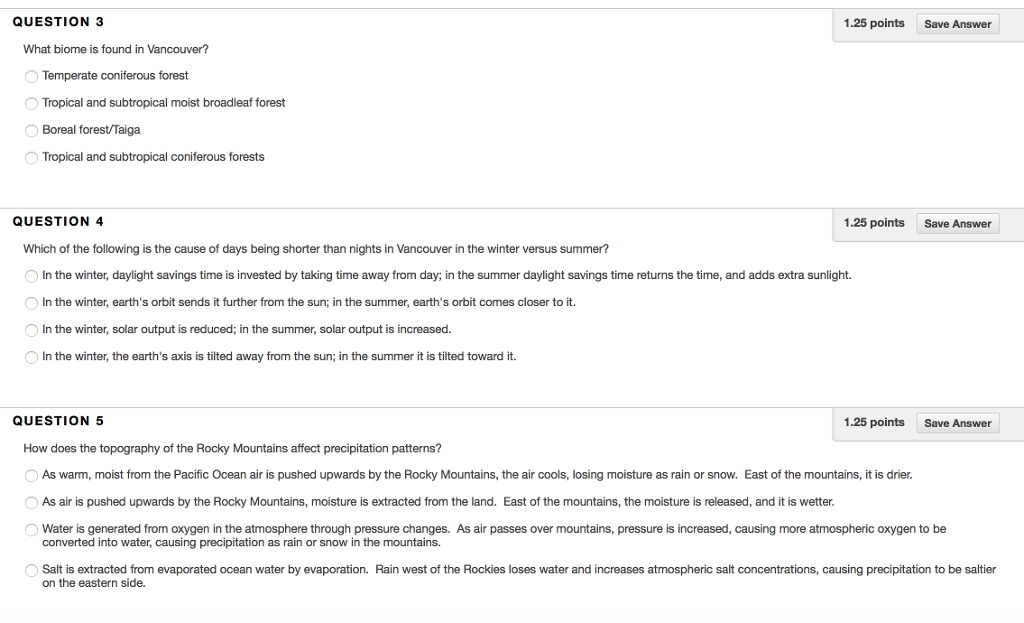
Task: Save Answer for Question 4
Action: tap(957, 224)
